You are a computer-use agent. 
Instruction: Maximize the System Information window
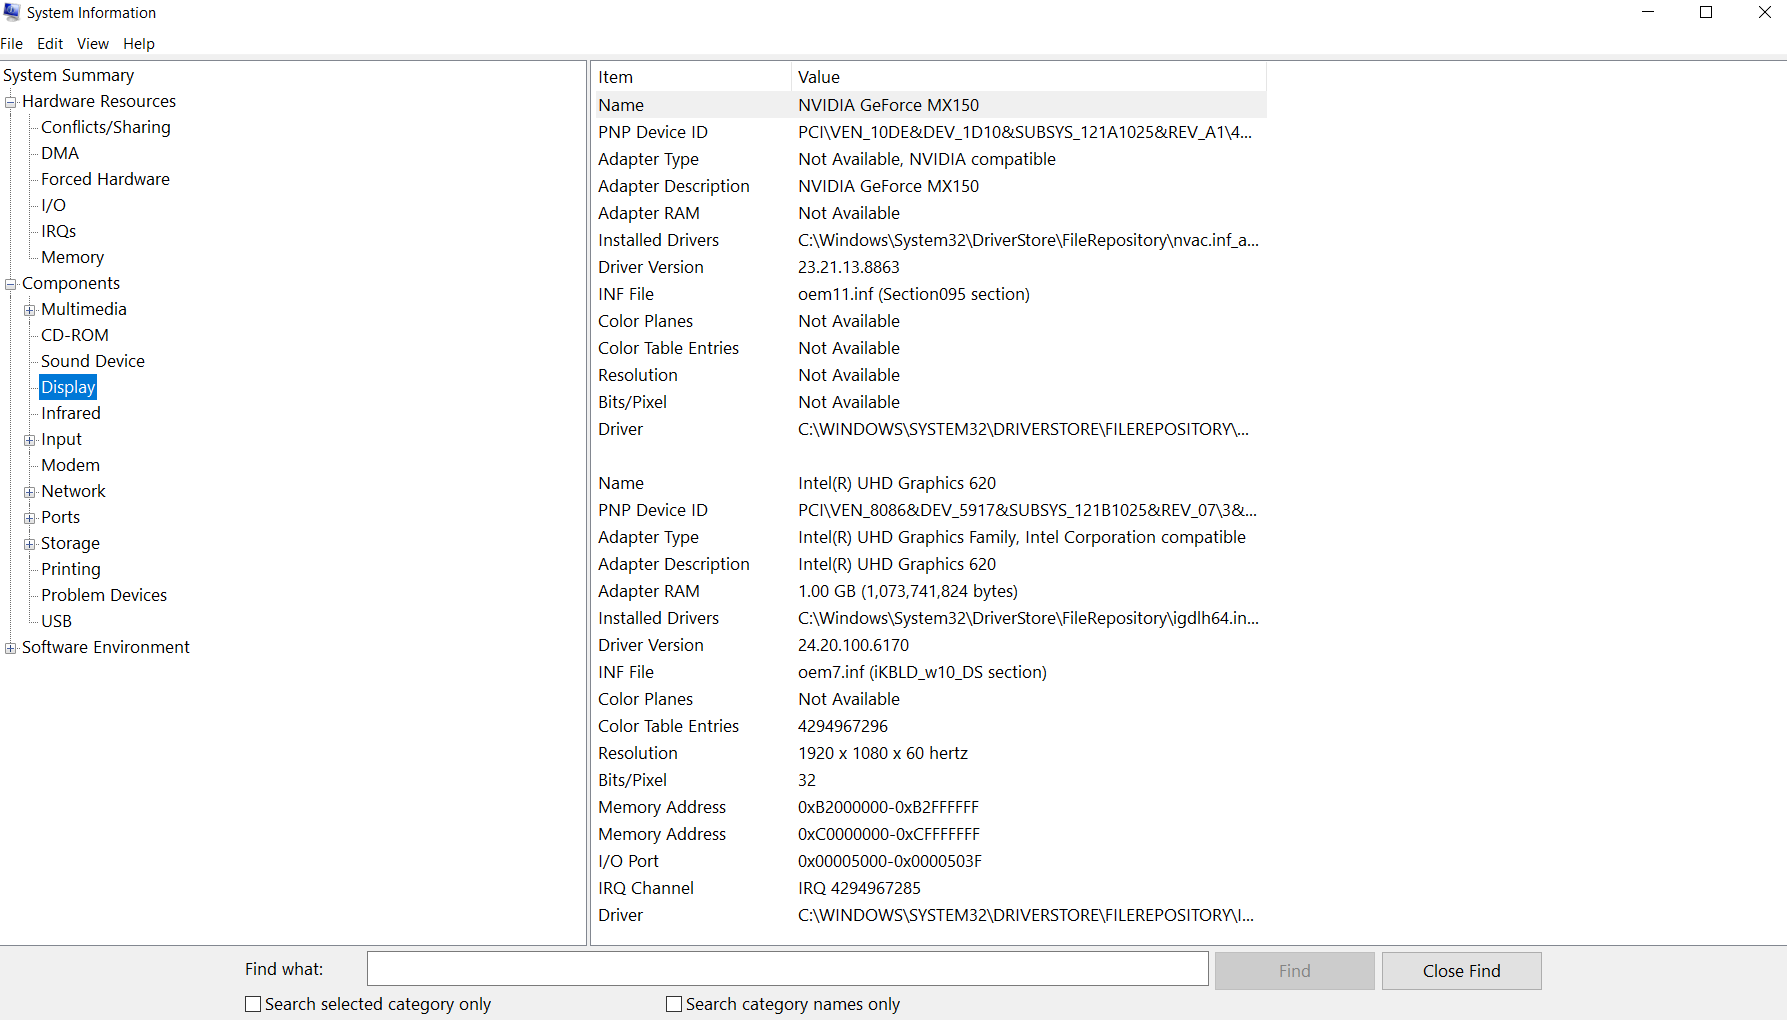(x=1706, y=12)
